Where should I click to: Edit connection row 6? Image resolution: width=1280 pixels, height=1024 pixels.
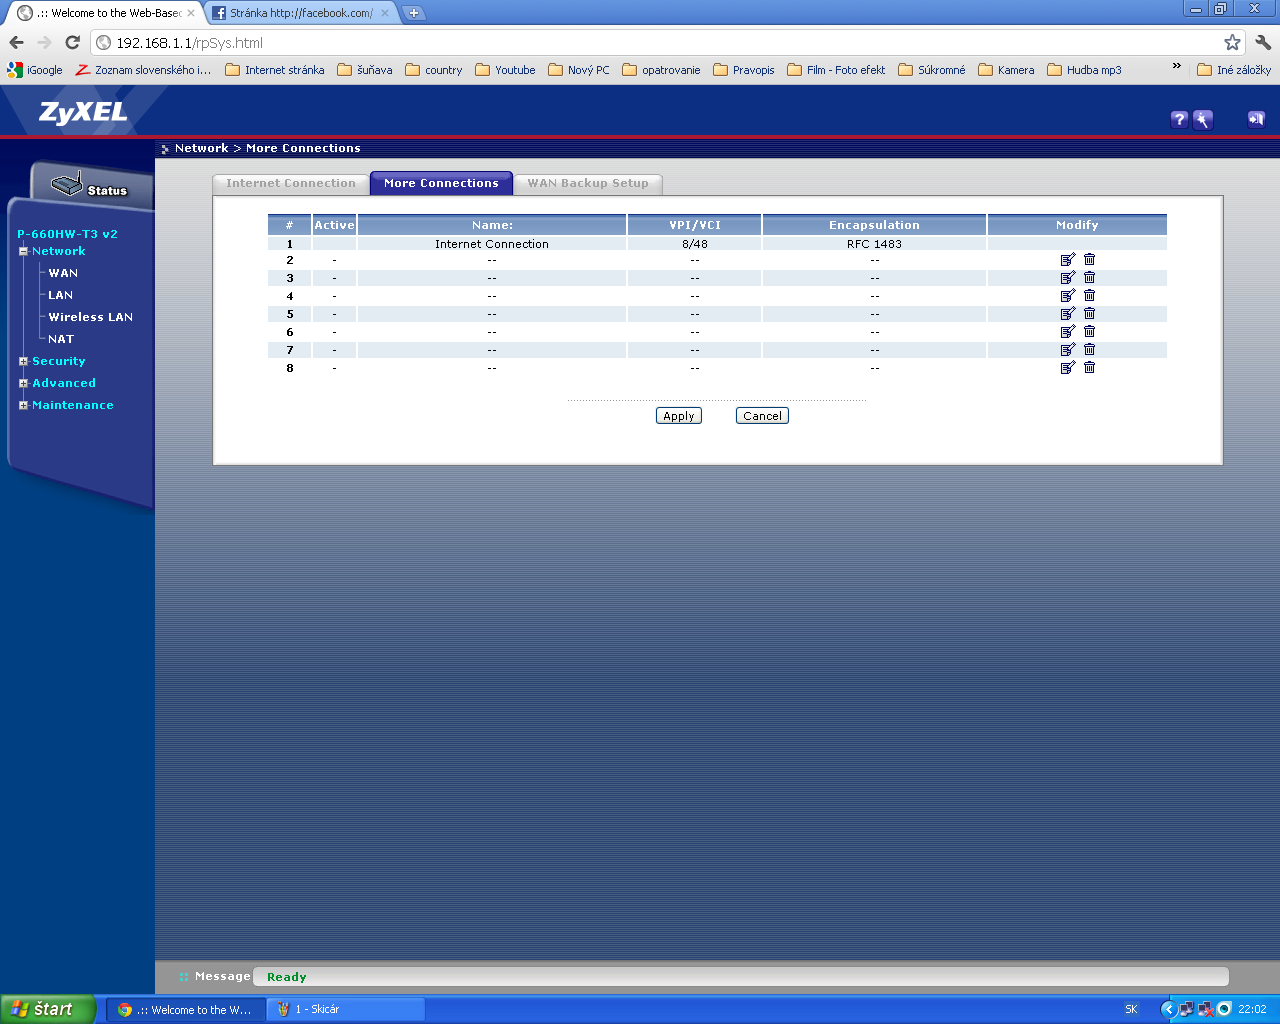pos(1068,332)
